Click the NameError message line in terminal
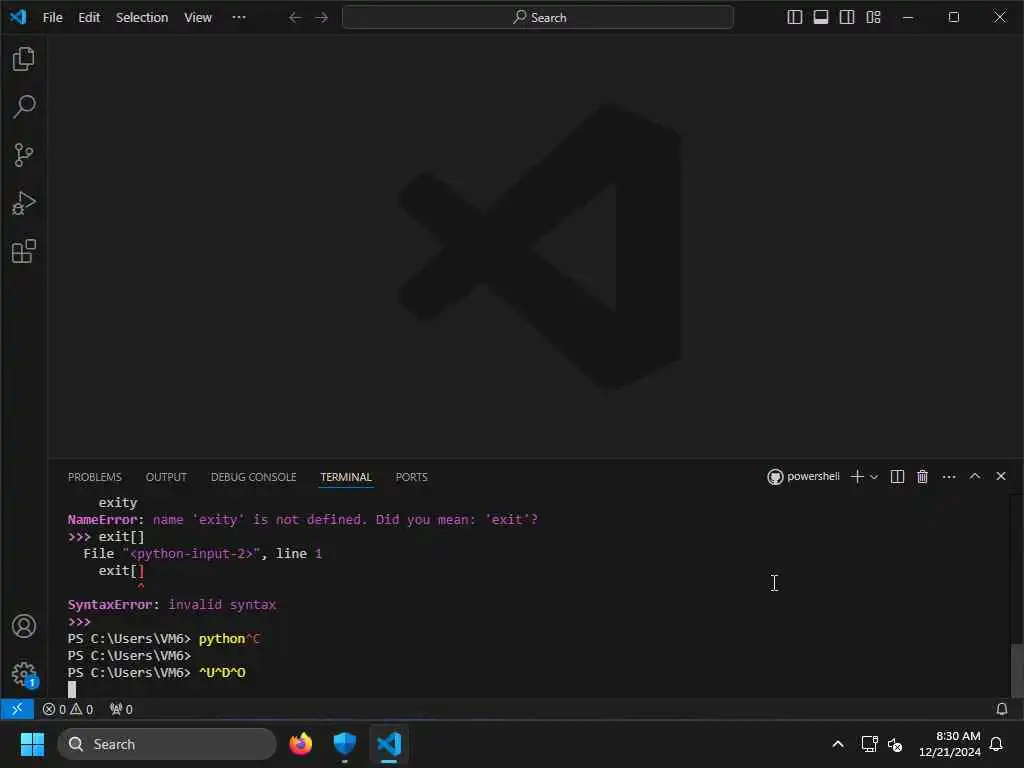1024x768 pixels. tap(302, 520)
